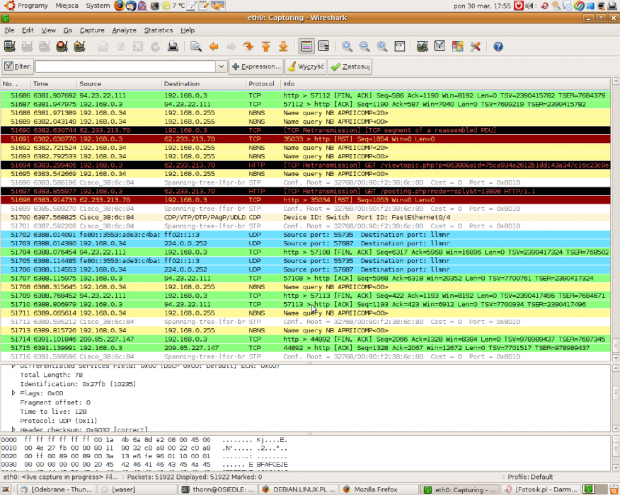This screenshot has height=495, width=620.
Task: Expand the Header checksum tree node
Action: (x=13, y=429)
